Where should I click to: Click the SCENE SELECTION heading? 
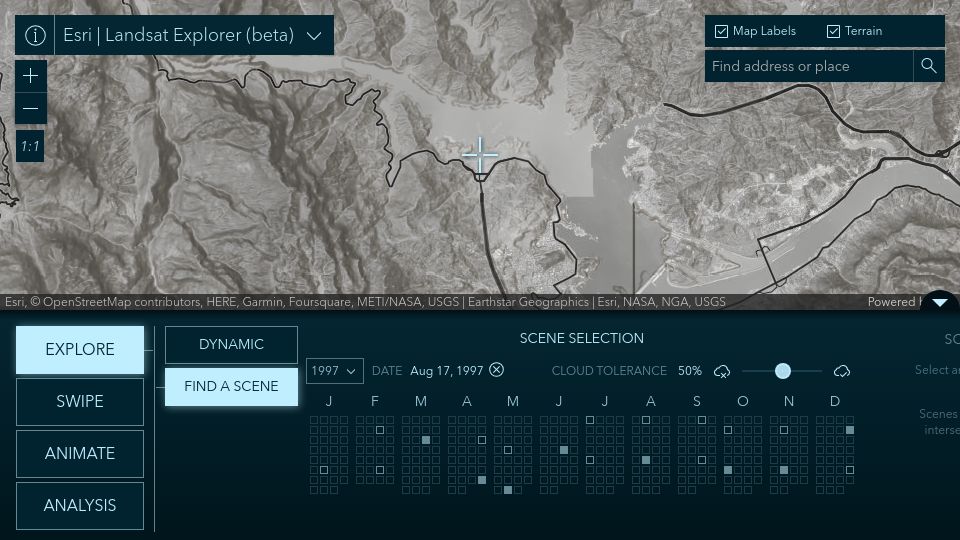[x=582, y=339]
